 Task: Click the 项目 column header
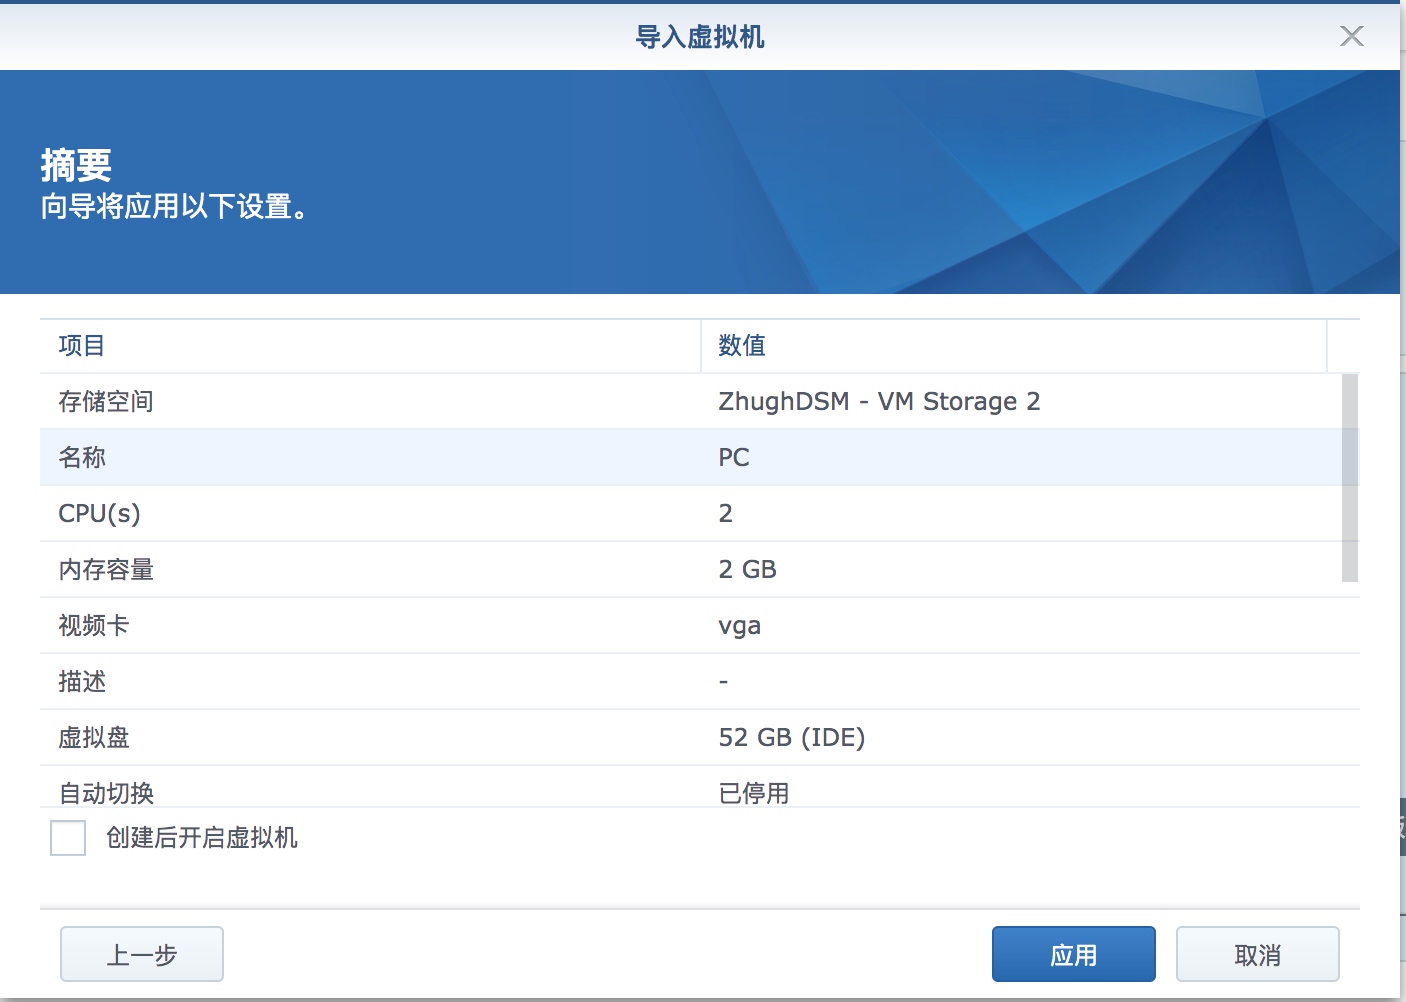(370, 346)
